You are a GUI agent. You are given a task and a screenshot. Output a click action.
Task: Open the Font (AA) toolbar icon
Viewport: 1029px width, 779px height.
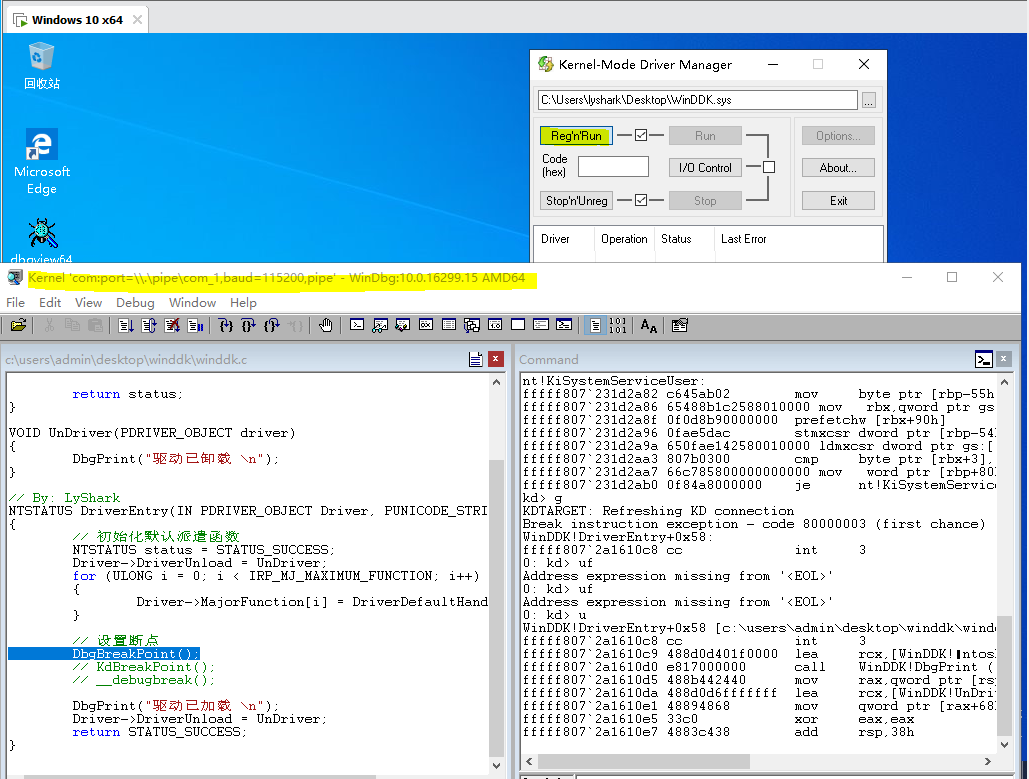pyautogui.click(x=649, y=325)
